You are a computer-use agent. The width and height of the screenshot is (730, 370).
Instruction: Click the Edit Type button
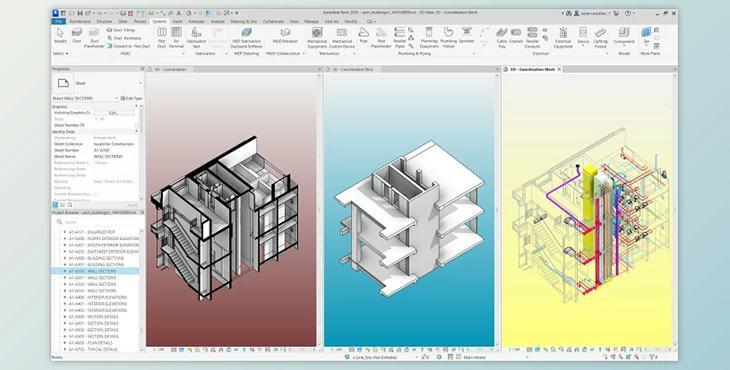coord(131,98)
